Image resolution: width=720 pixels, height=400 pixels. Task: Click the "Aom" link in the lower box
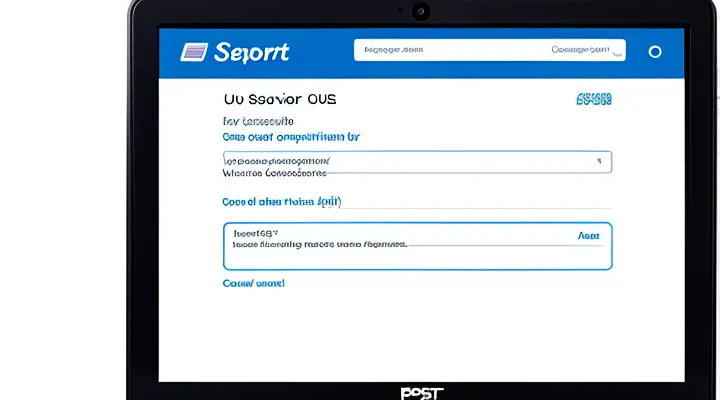click(589, 235)
